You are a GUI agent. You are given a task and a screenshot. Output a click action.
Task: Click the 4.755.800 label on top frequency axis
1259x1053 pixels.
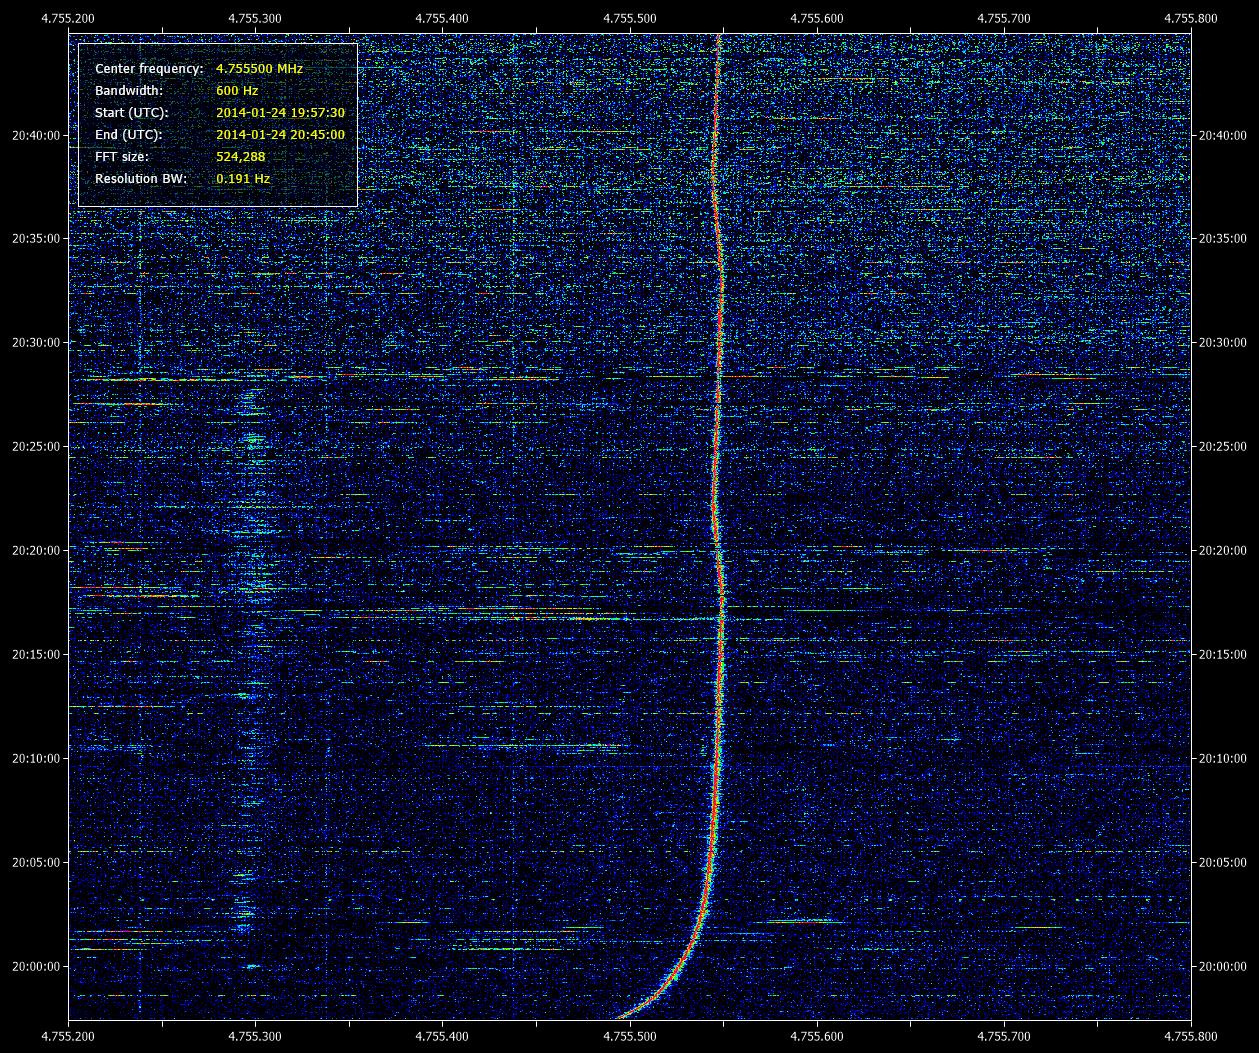coord(1191,18)
